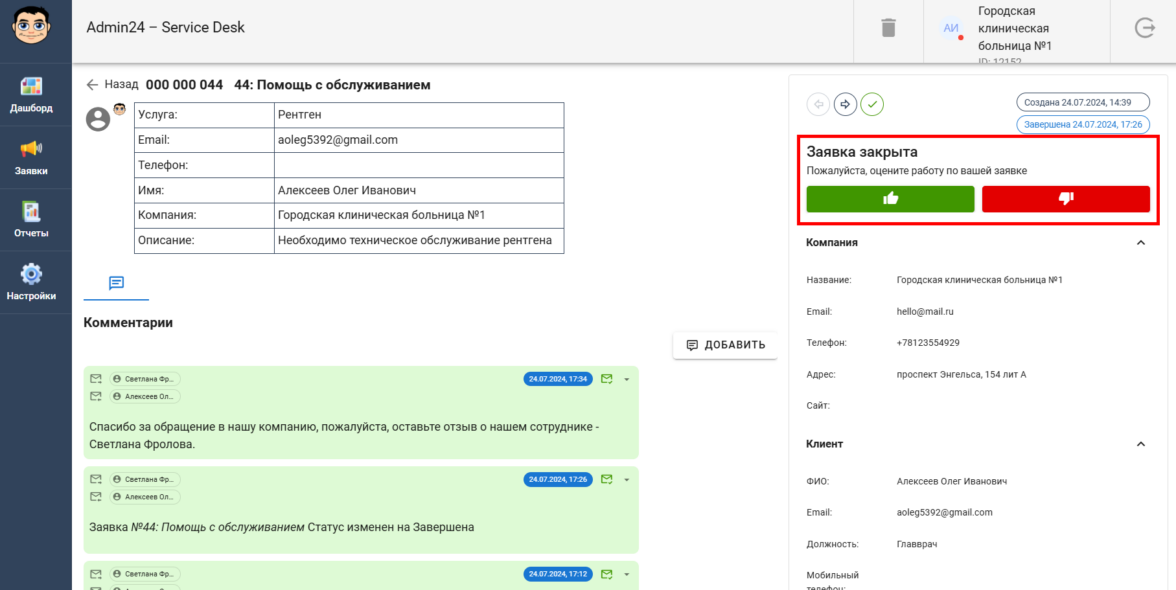The height and width of the screenshot is (590, 1176).
Task: Click the mail icon beside the 17:34 timestamp
Action: pyautogui.click(x=606, y=379)
